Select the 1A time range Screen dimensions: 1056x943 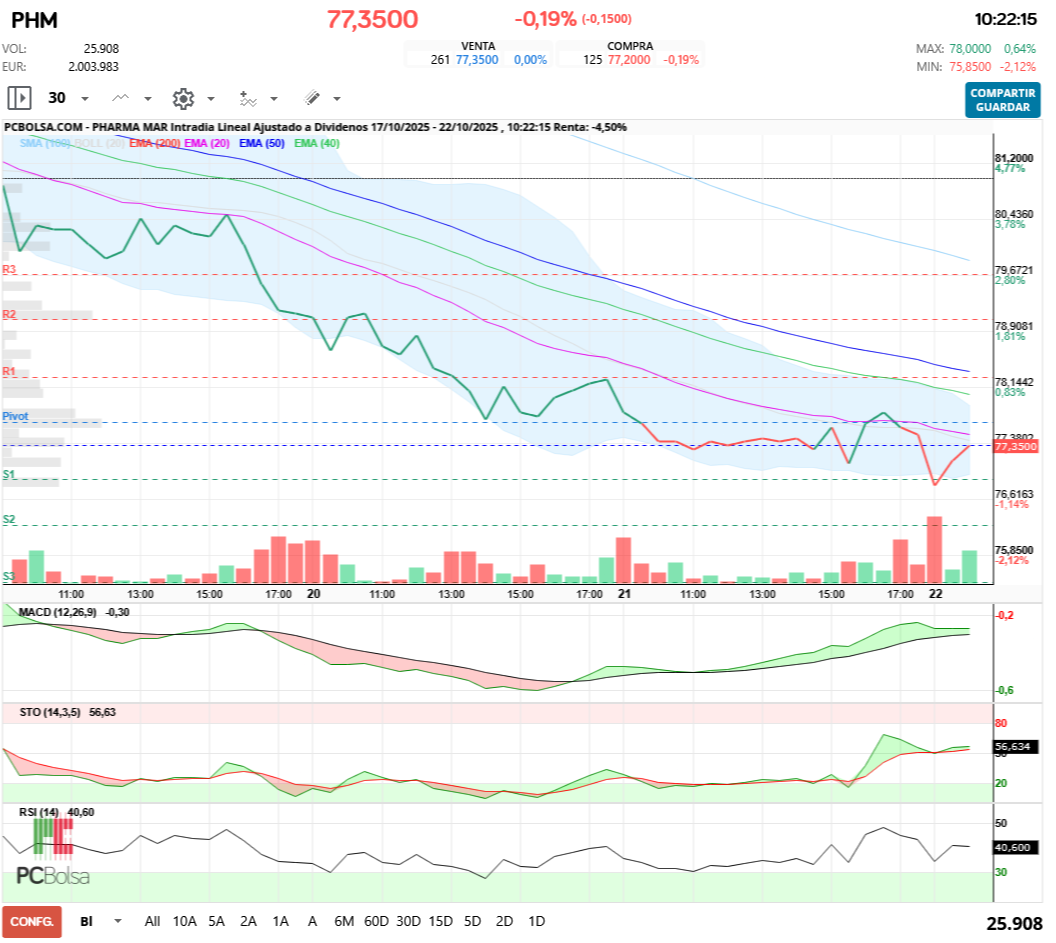[x=280, y=921]
